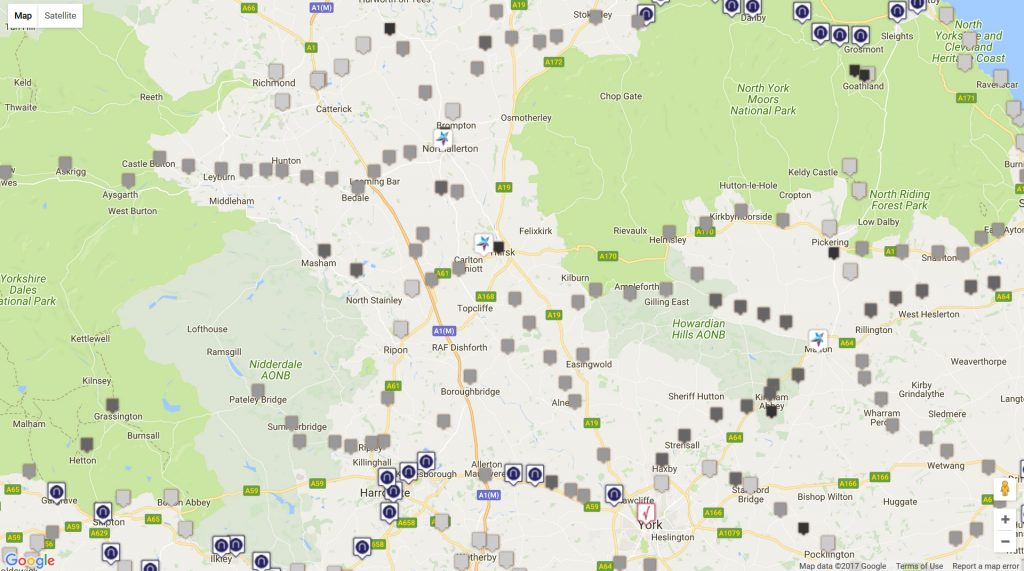Select the pink checkmark marker at York
The width and height of the screenshot is (1024, 571).
[x=646, y=513]
